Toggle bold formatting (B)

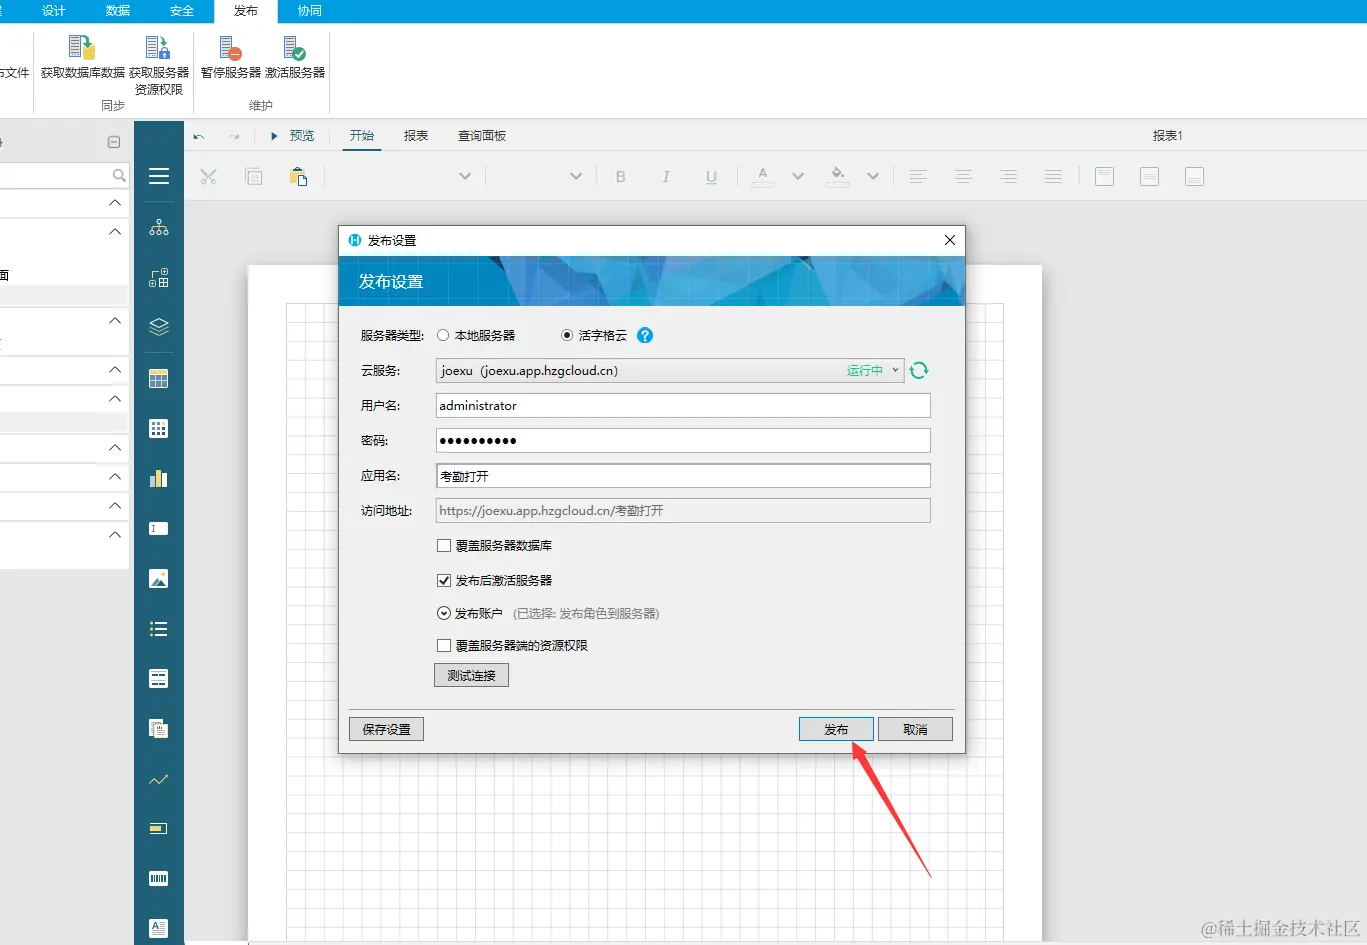tap(620, 177)
